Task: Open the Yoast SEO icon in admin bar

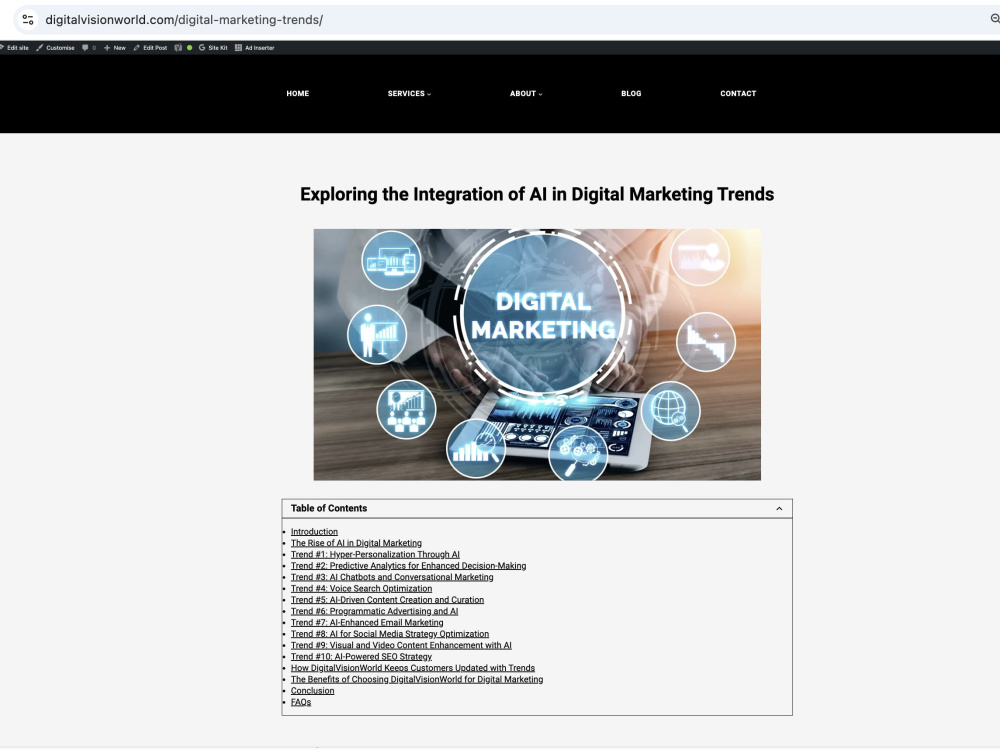Action: click(x=178, y=48)
